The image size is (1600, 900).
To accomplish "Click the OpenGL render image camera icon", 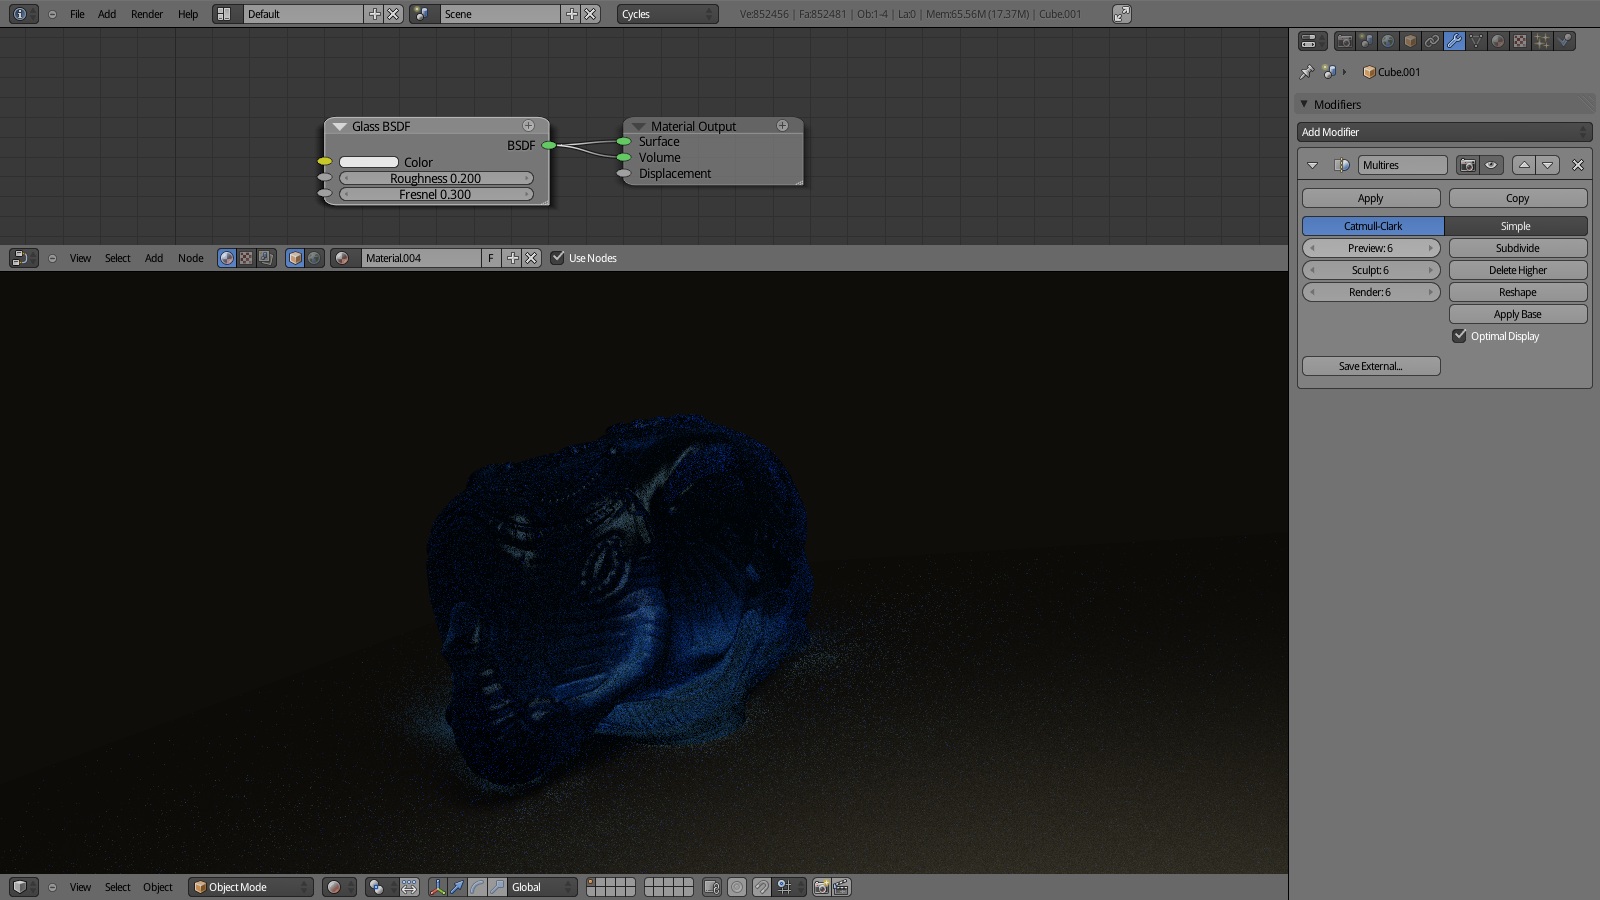I will tap(821, 887).
